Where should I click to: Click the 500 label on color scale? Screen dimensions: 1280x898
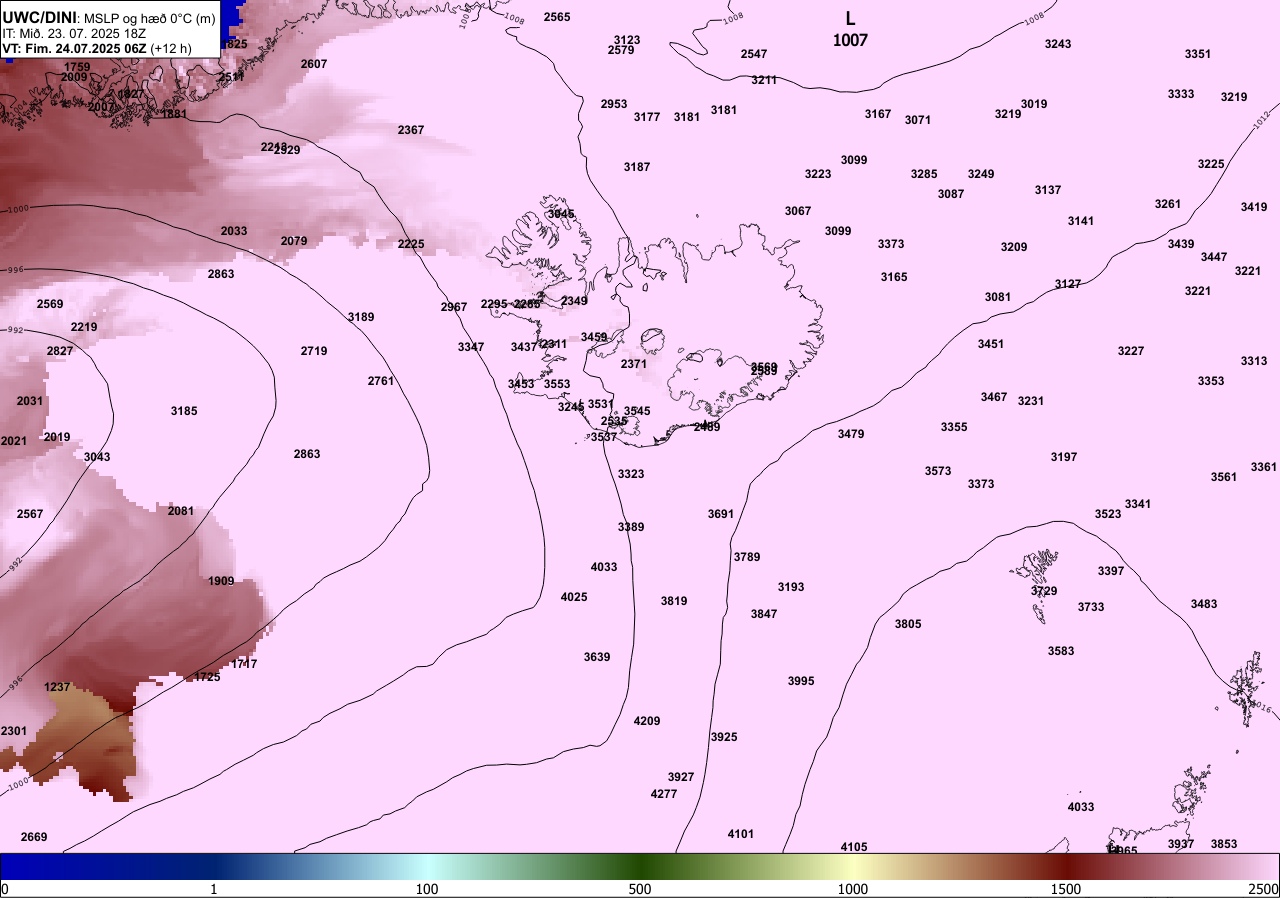point(640,889)
